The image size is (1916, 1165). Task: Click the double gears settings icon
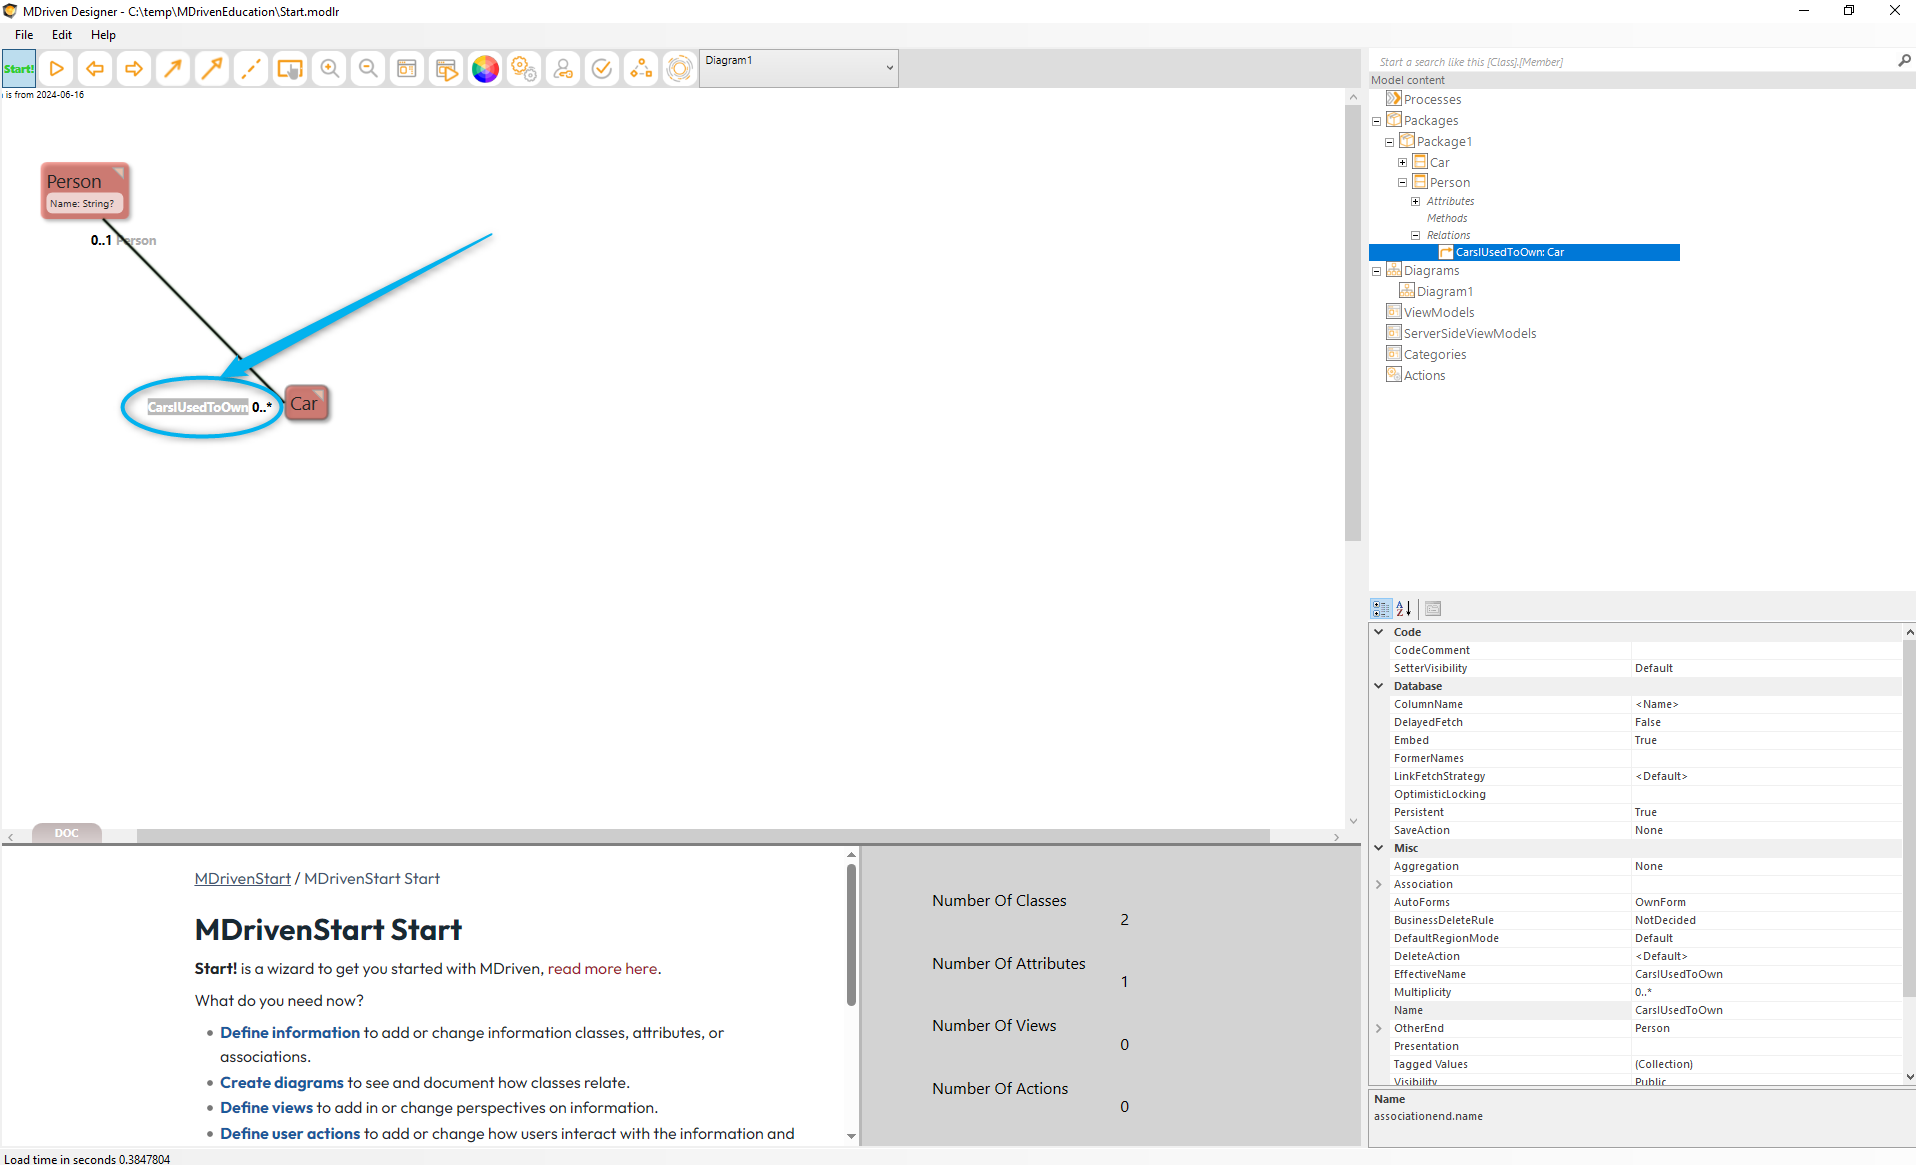click(x=524, y=69)
